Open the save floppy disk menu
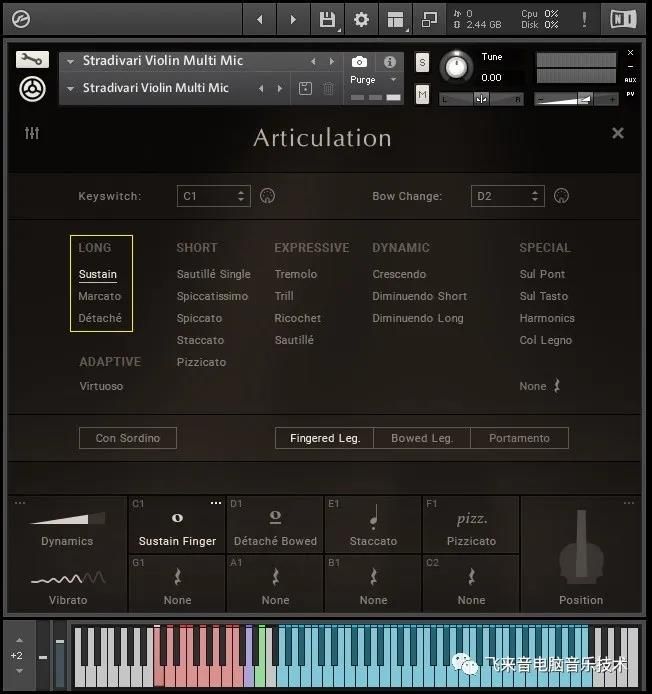This screenshot has height=694, width=652. click(328, 19)
